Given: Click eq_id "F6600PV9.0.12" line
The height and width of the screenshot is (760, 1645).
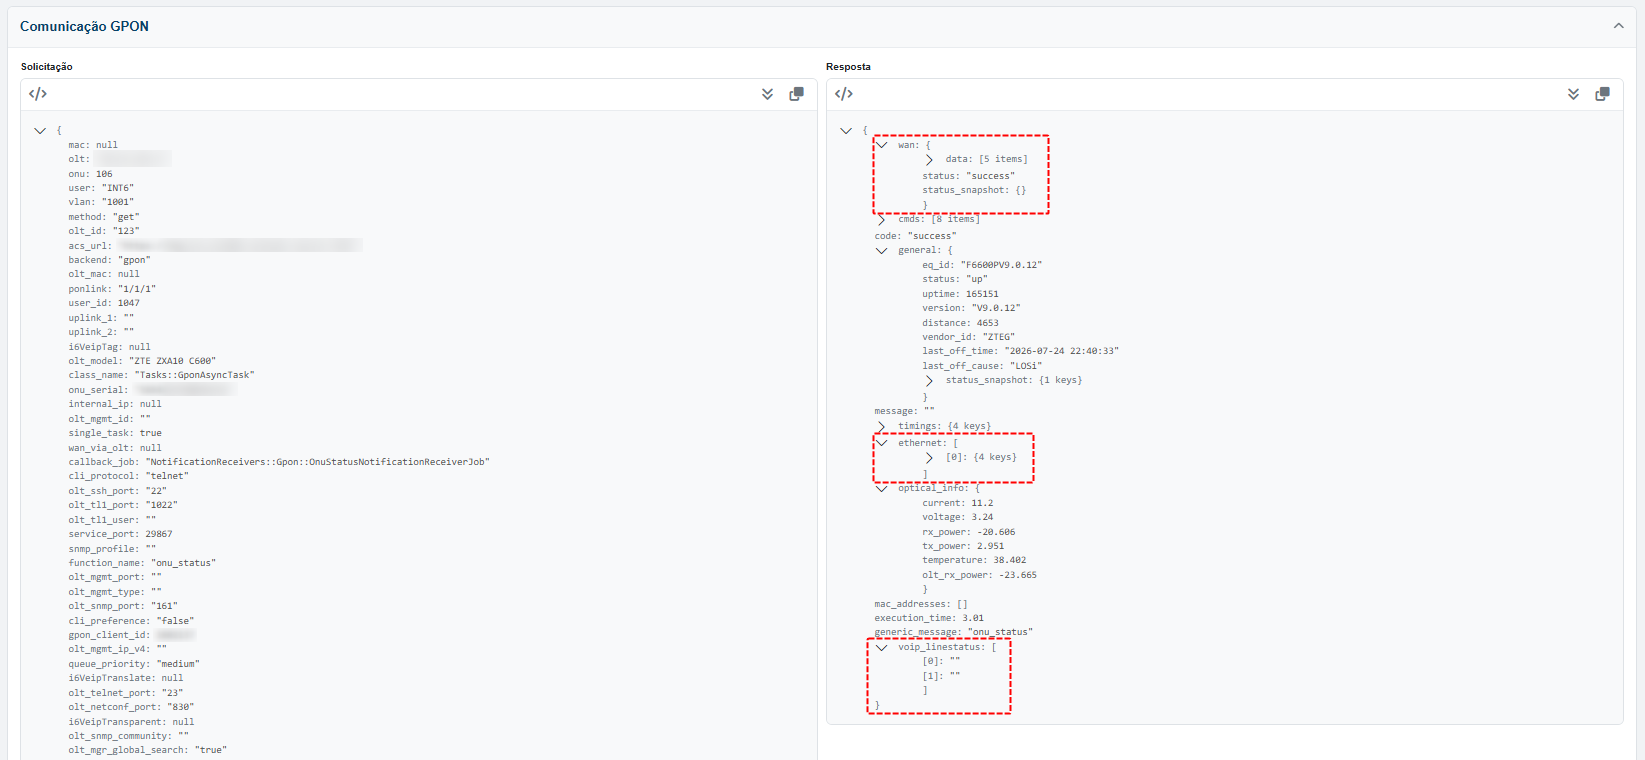Looking at the screenshot, I should tap(982, 265).
